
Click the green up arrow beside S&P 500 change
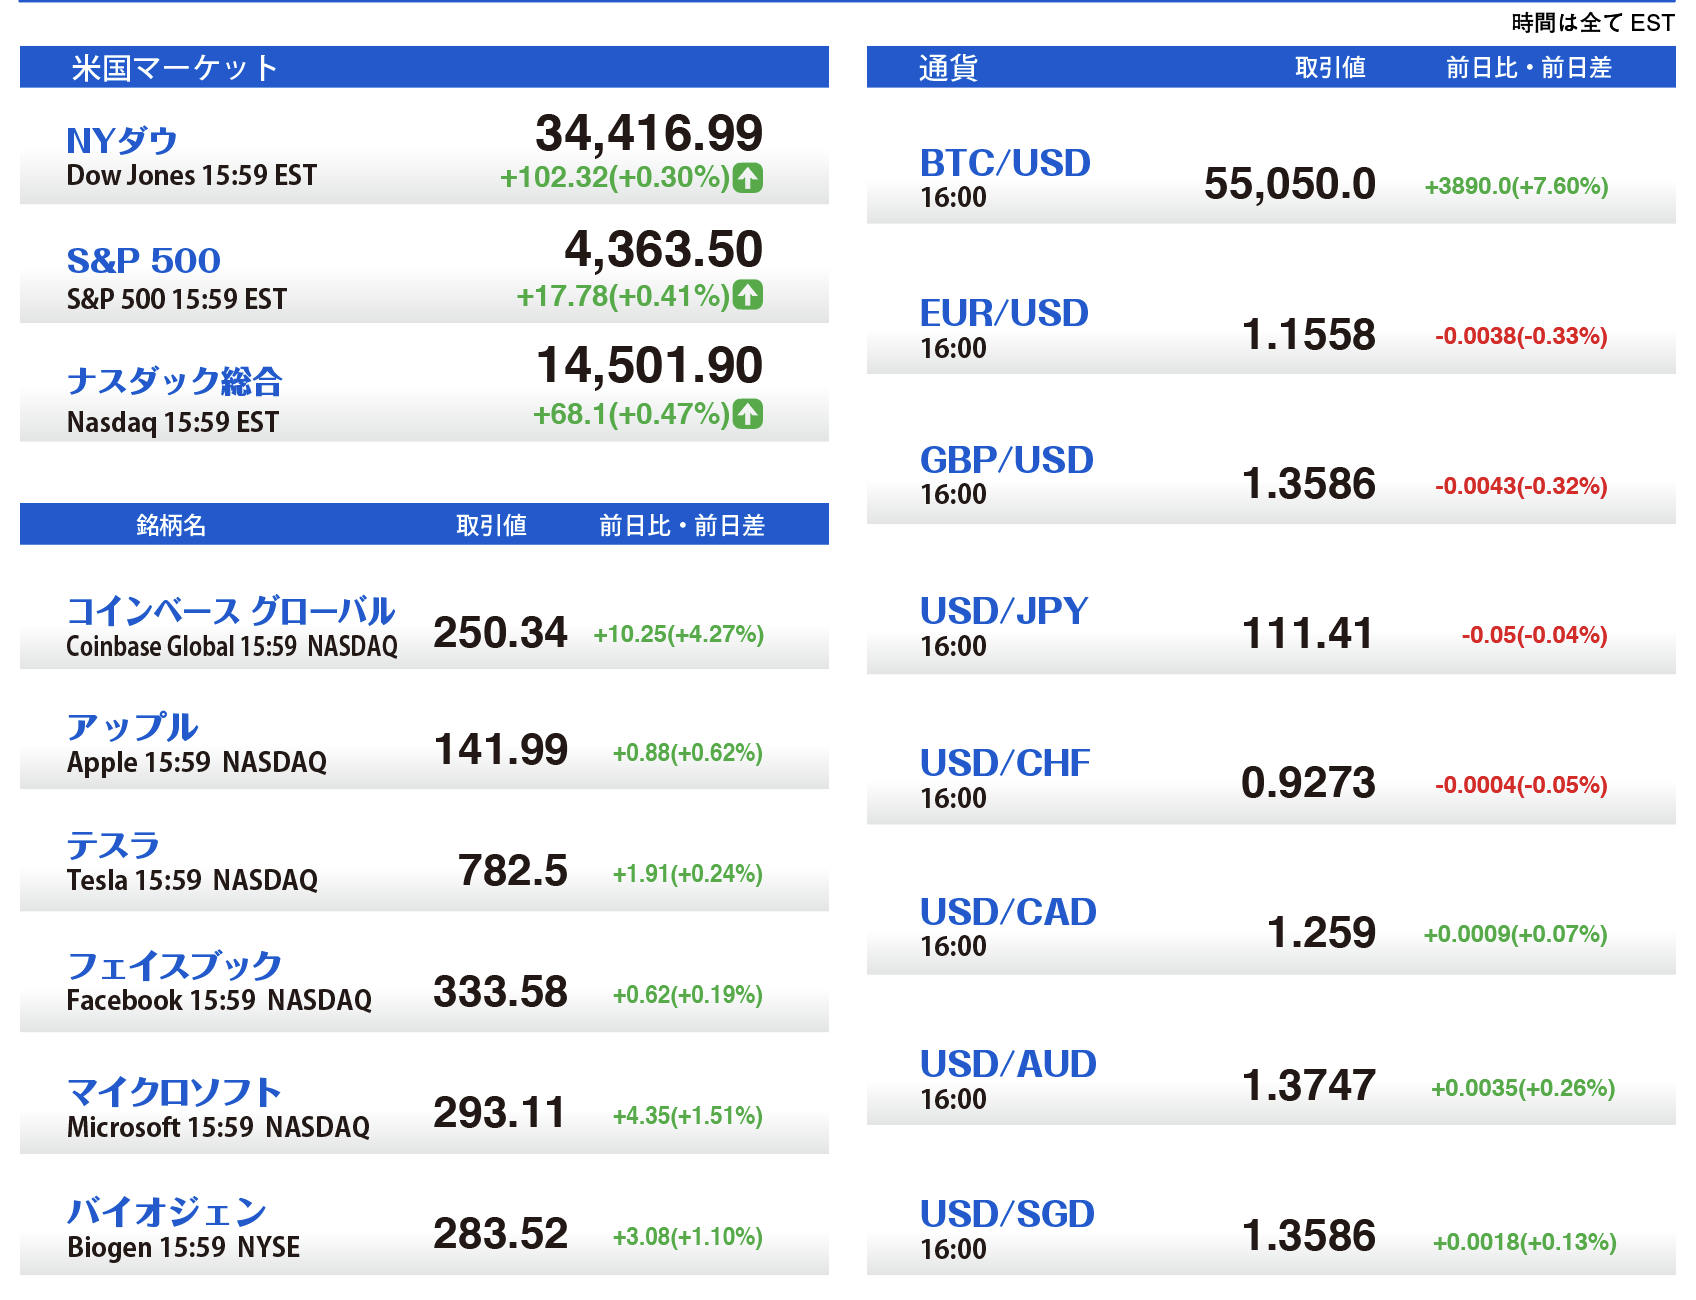pyautogui.click(x=747, y=295)
